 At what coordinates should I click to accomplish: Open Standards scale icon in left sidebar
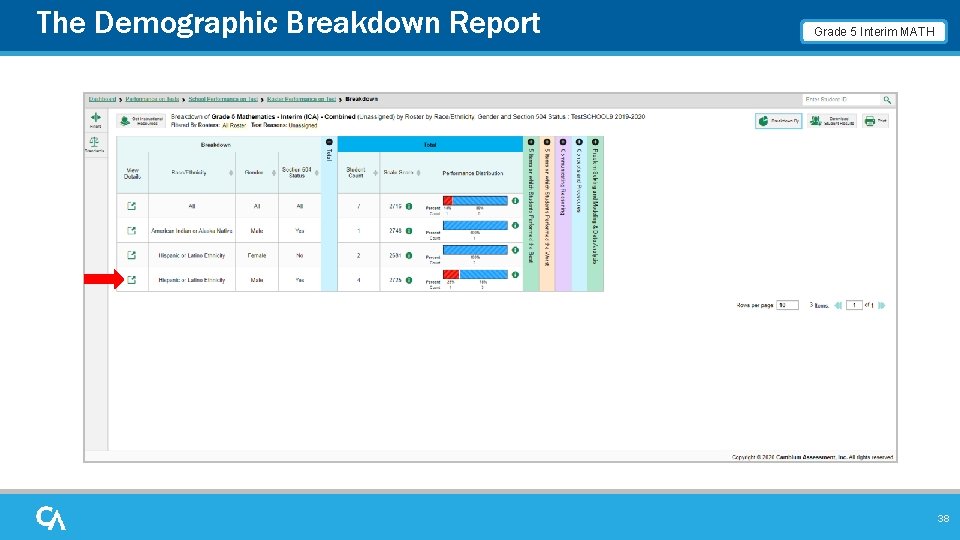tap(94, 144)
